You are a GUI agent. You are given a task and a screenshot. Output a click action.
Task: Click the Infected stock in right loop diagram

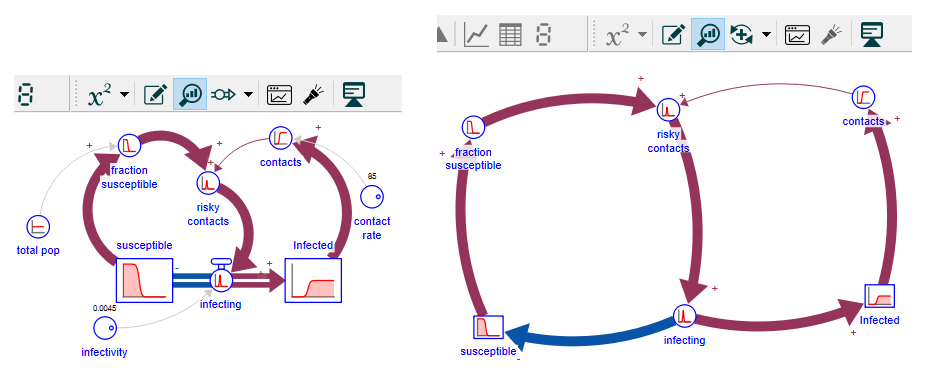point(879,296)
